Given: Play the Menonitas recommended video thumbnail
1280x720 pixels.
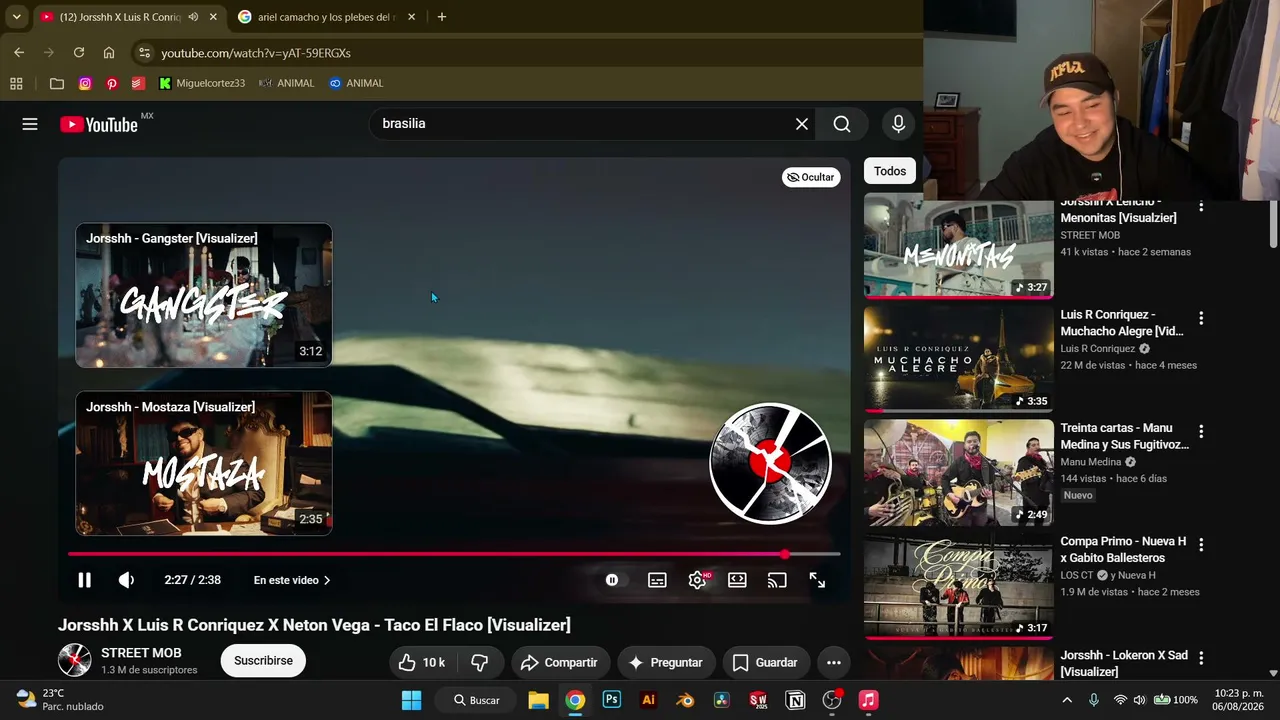Looking at the screenshot, I should (959, 246).
